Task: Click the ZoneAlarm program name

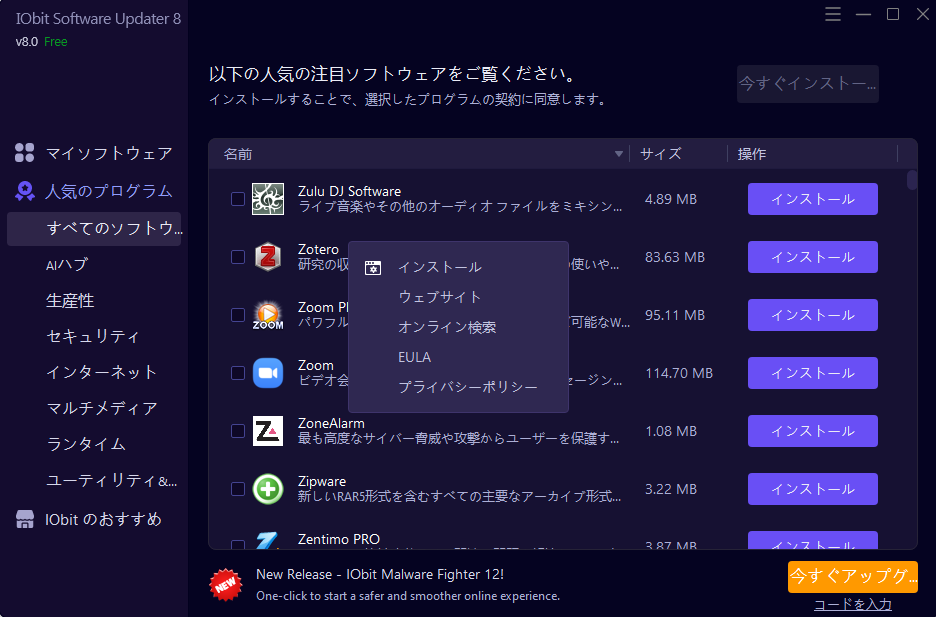Action: point(331,423)
